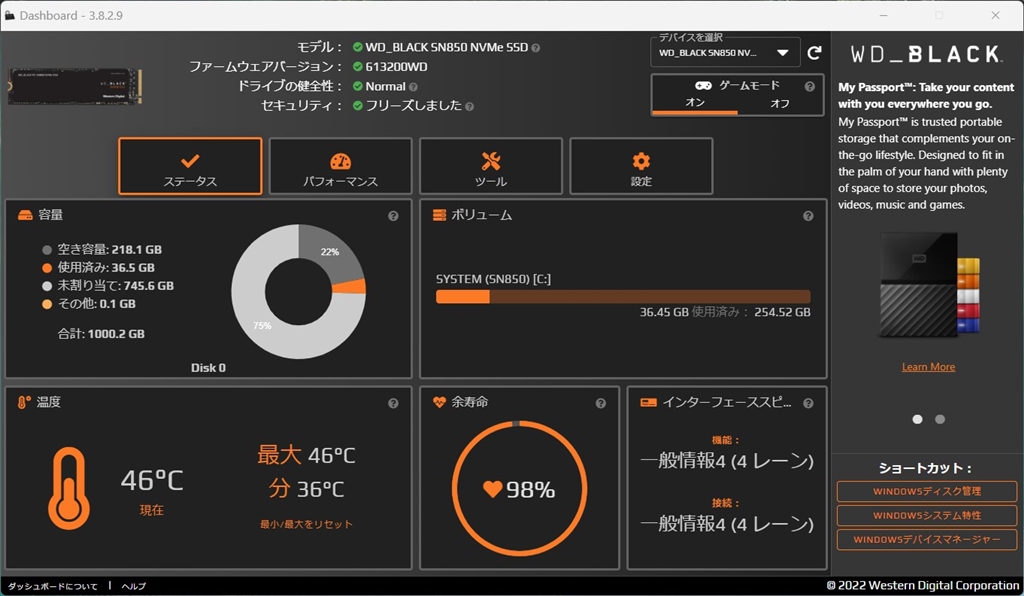The width and height of the screenshot is (1024, 596).
Task: Click help icon in volume panel
Action: pos(808,216)
